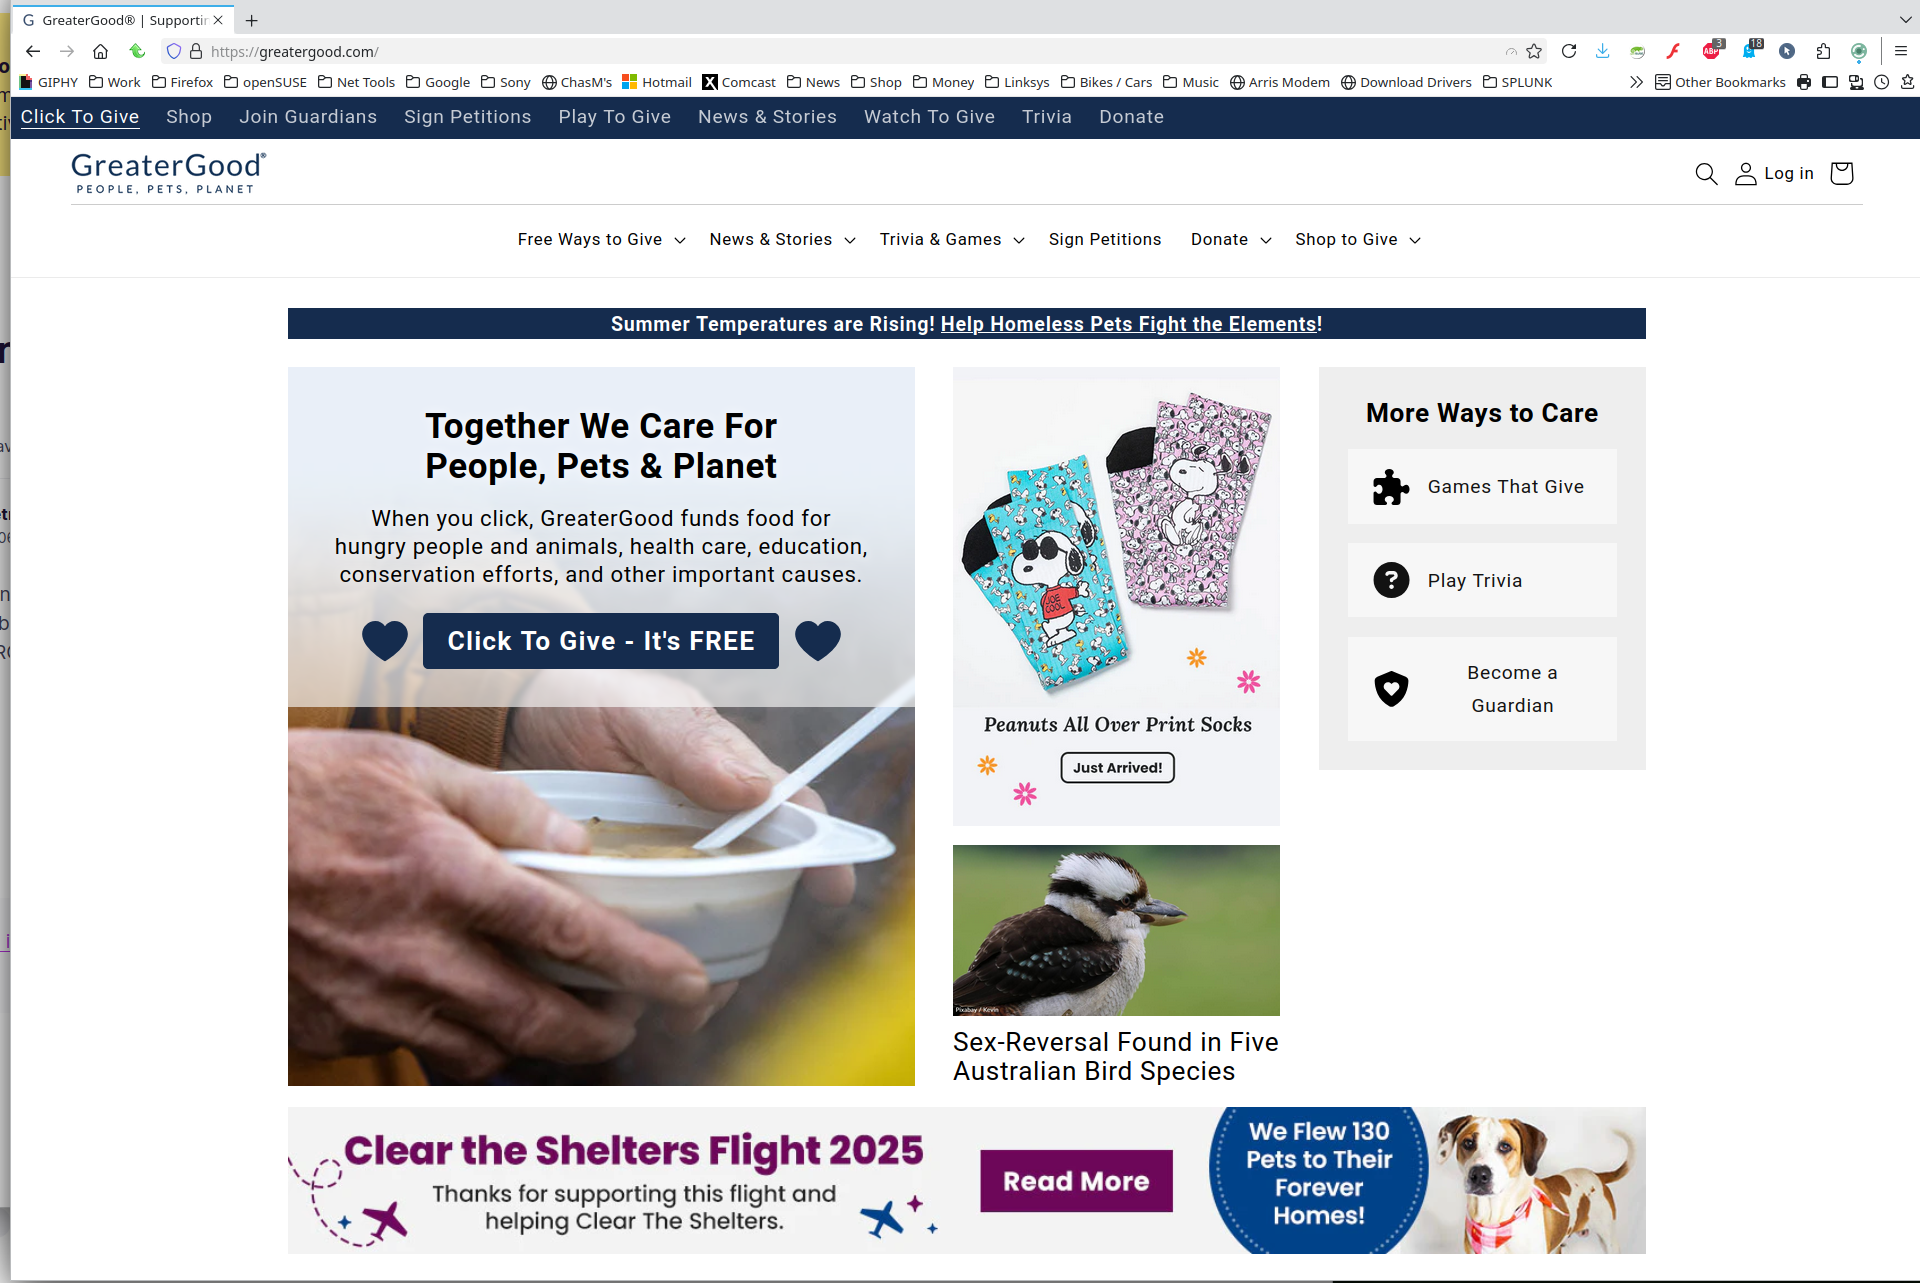Expand the Free Ways to Give dropdown
This screenshot has height=1283, width=1920.
pyautogui.click(x=601, y=240)
